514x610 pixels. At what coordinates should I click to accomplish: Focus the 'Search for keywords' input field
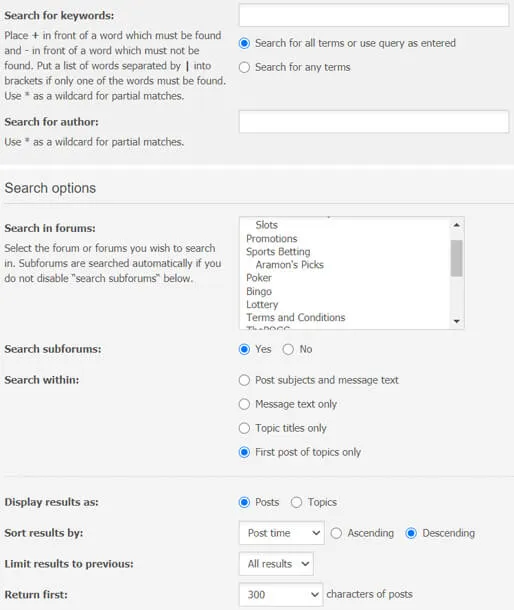pos(374,16)
